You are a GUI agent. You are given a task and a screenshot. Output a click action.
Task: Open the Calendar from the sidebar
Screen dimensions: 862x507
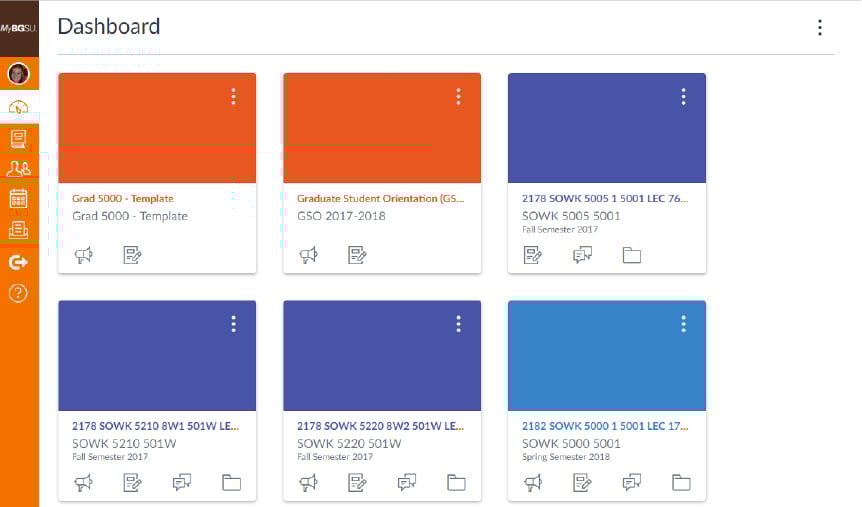[x=18, y=199]
